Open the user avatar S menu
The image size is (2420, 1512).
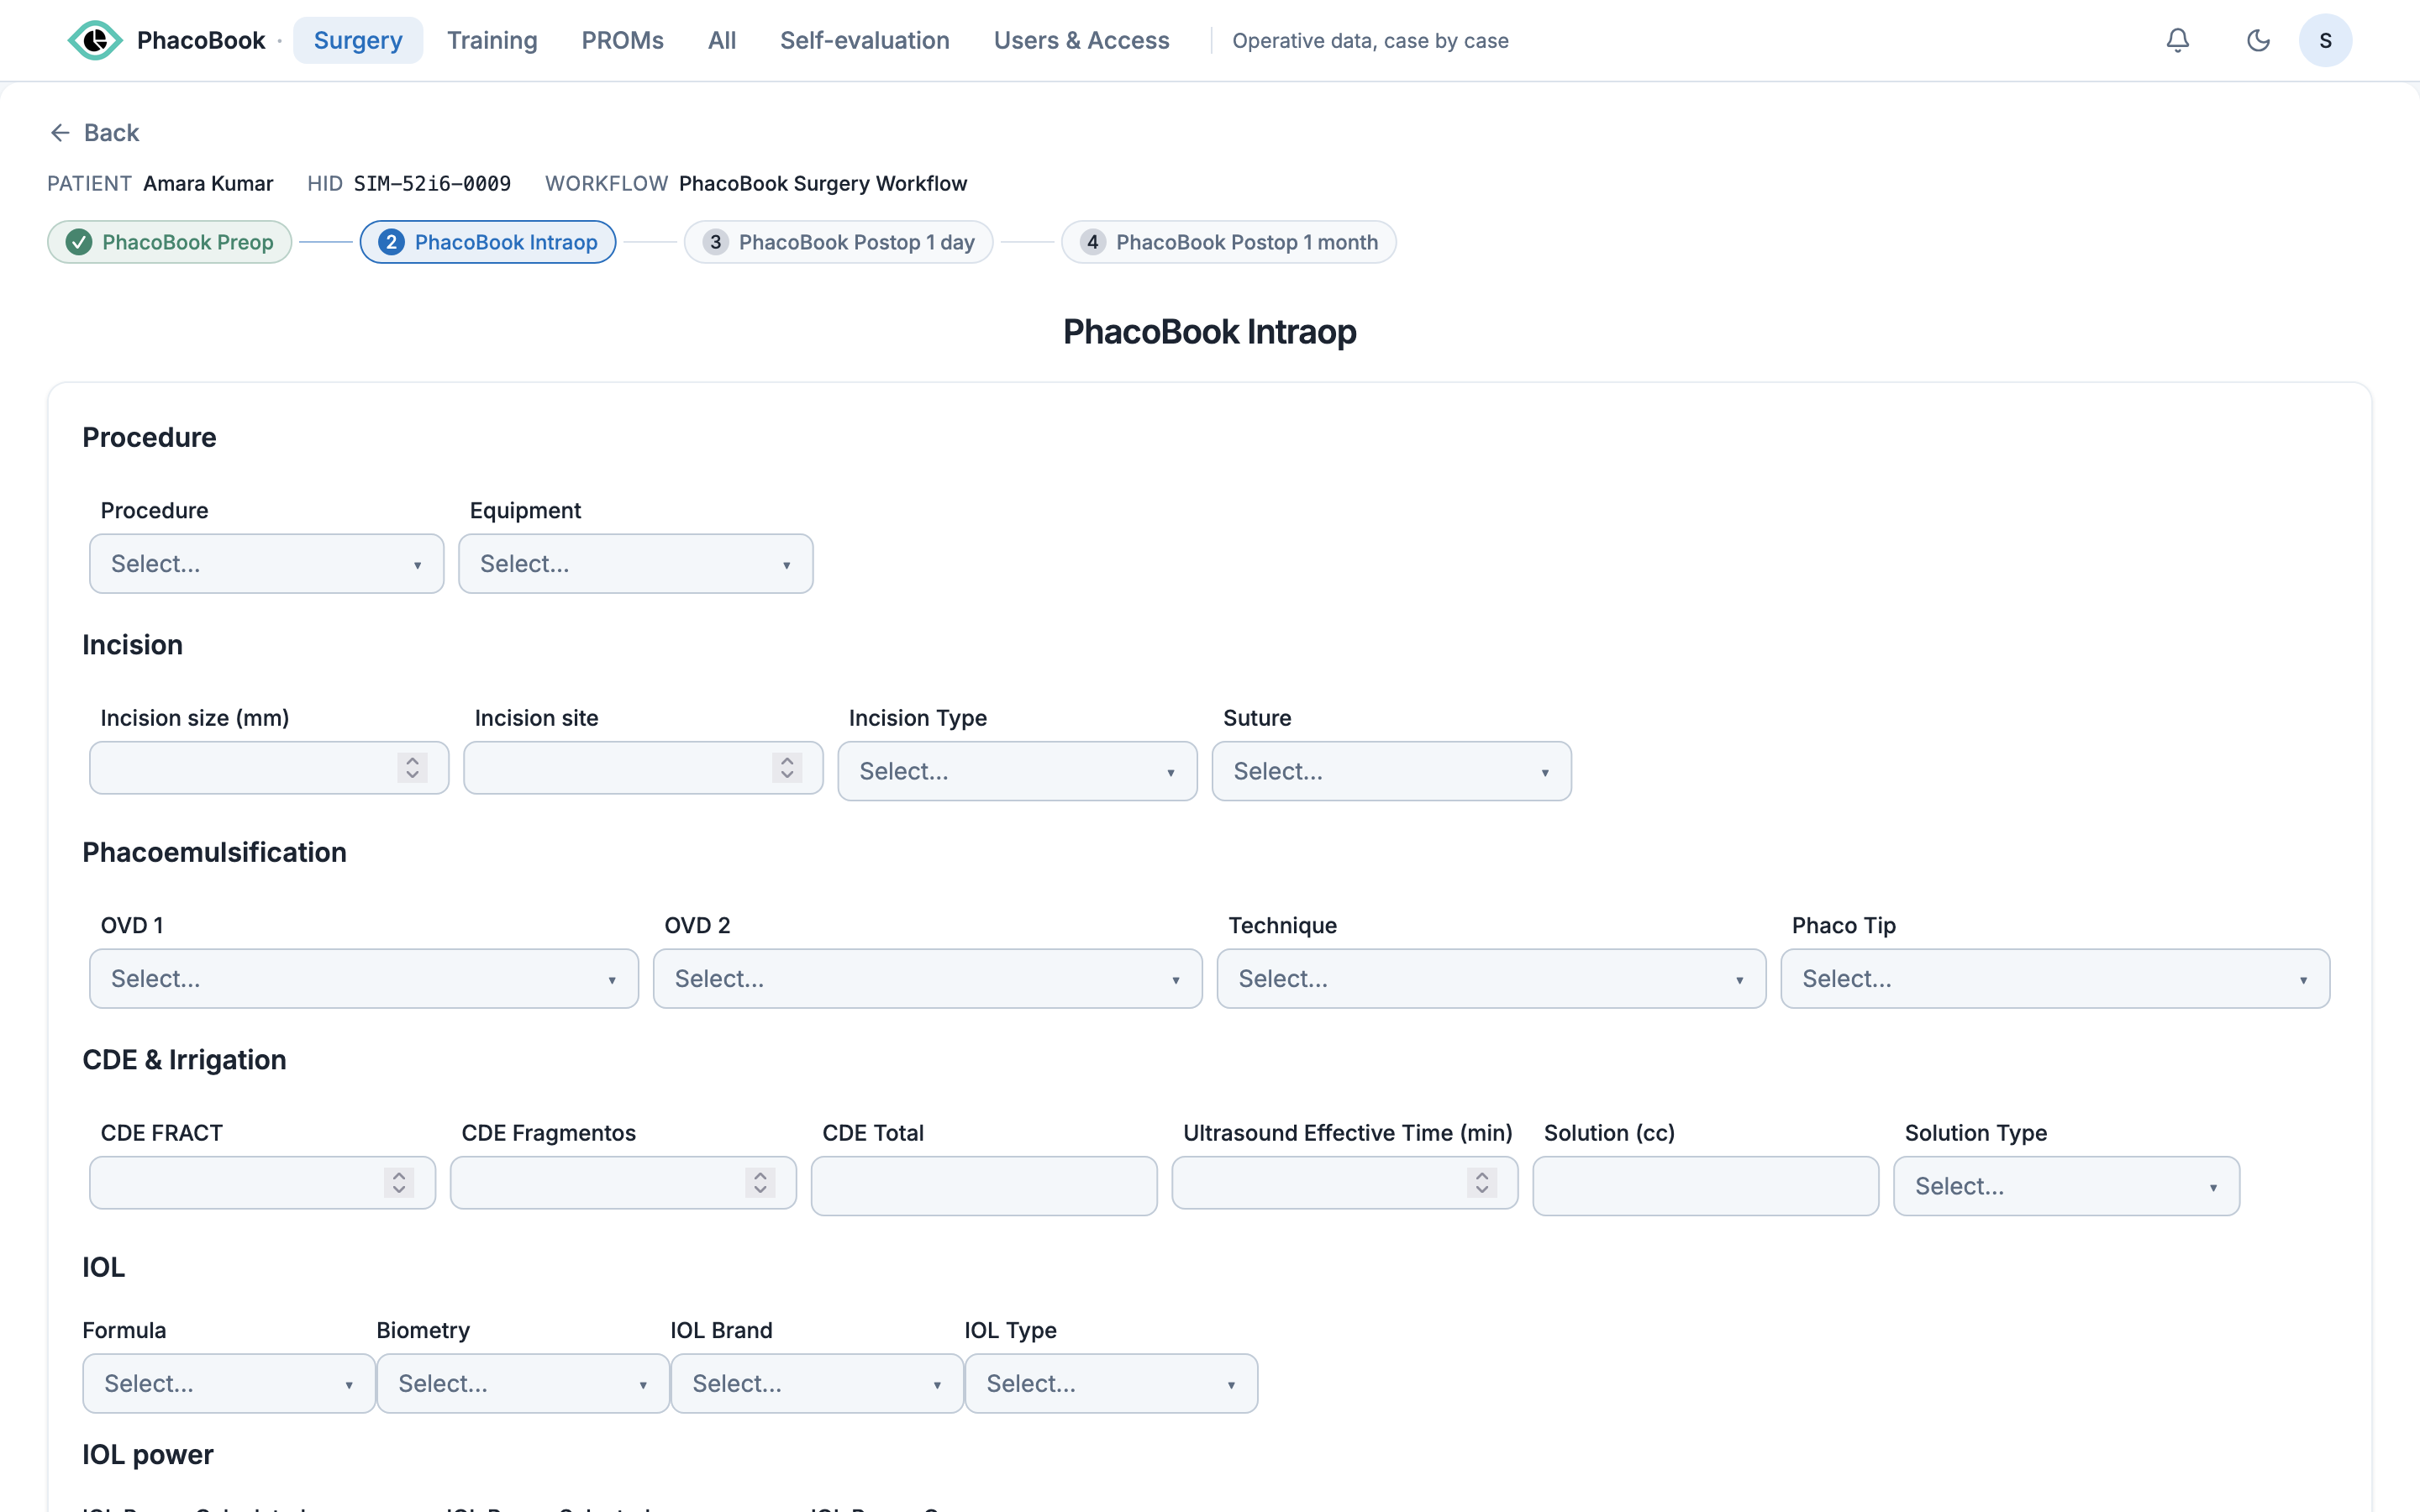pos(2325,40)
